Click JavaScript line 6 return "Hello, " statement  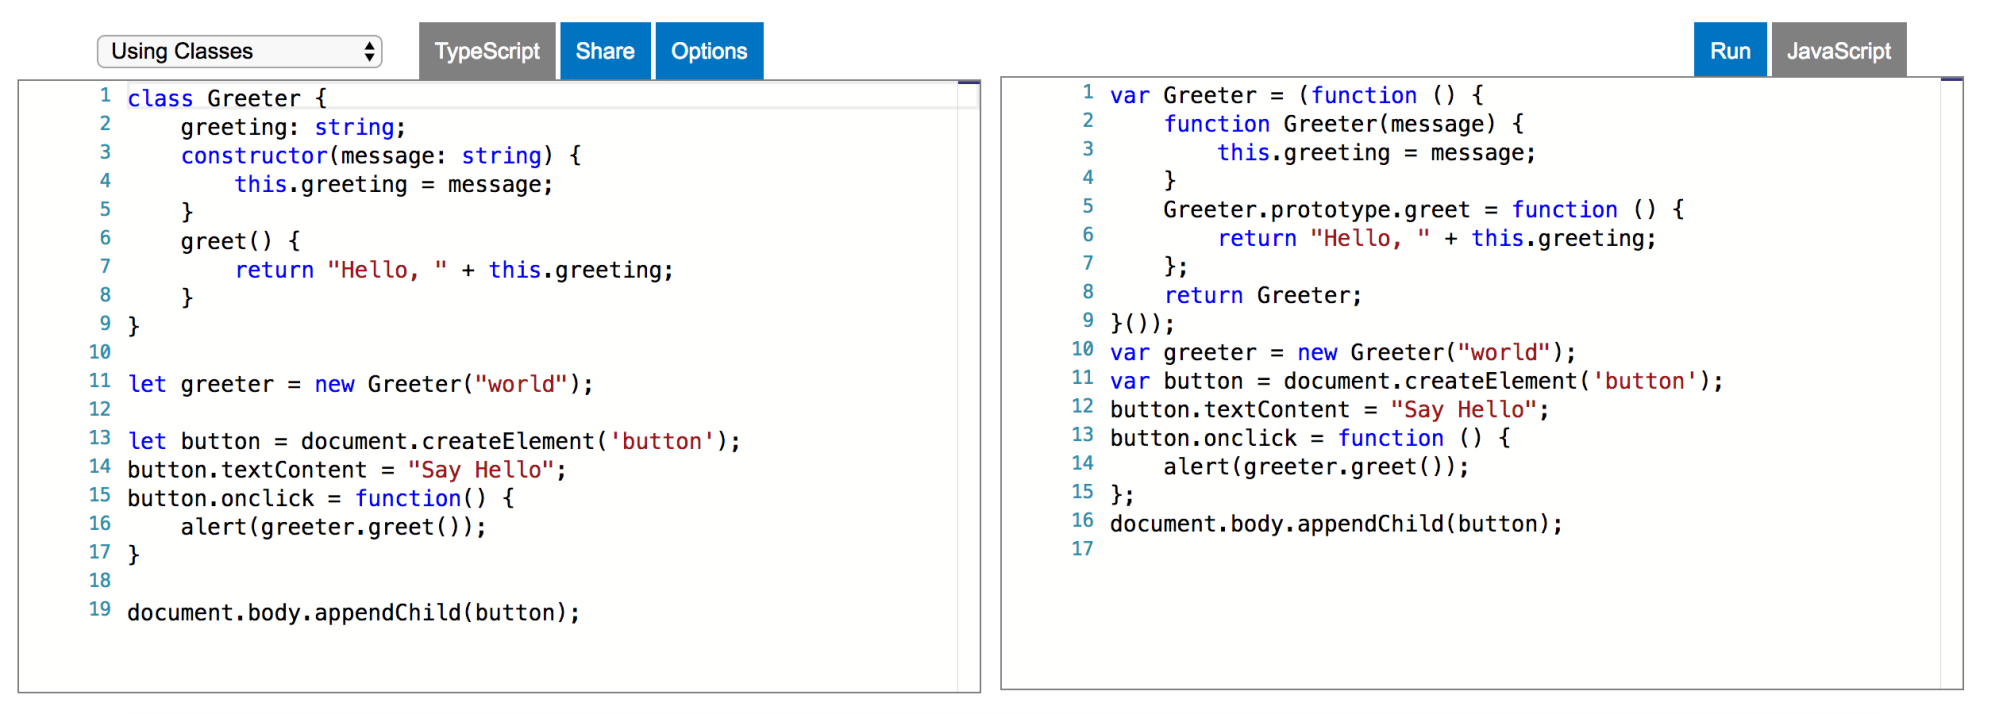coord(1437,239)
